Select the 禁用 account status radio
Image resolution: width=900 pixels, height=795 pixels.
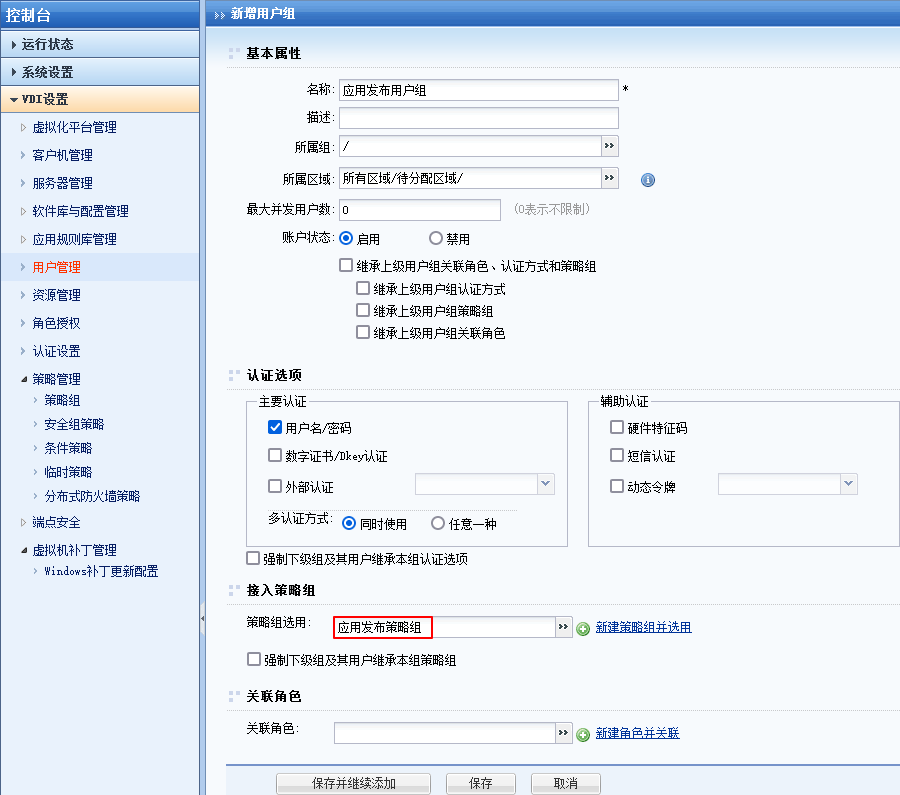[x=436, y=239]
